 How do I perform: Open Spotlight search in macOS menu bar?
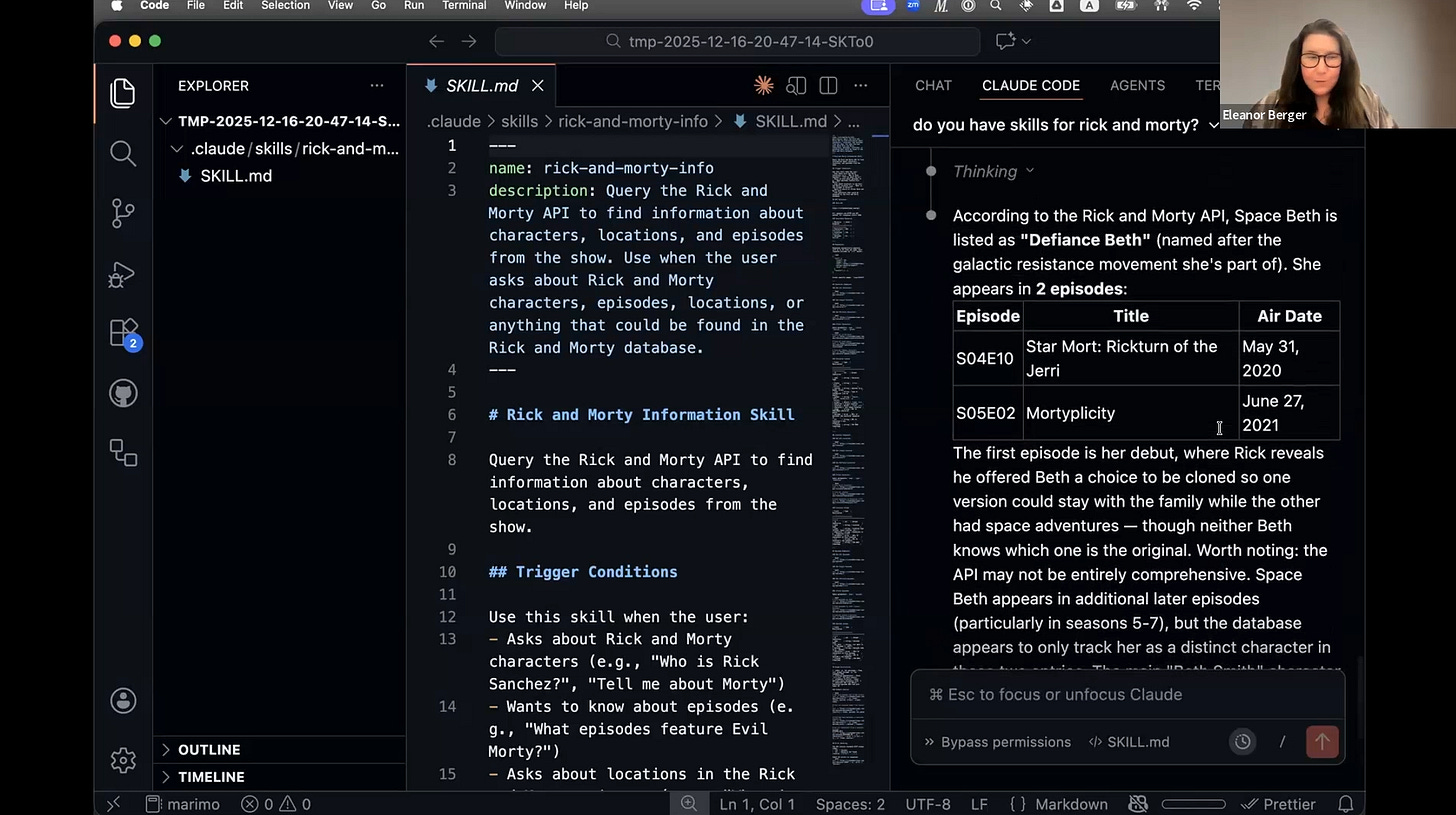pos(995,6)
